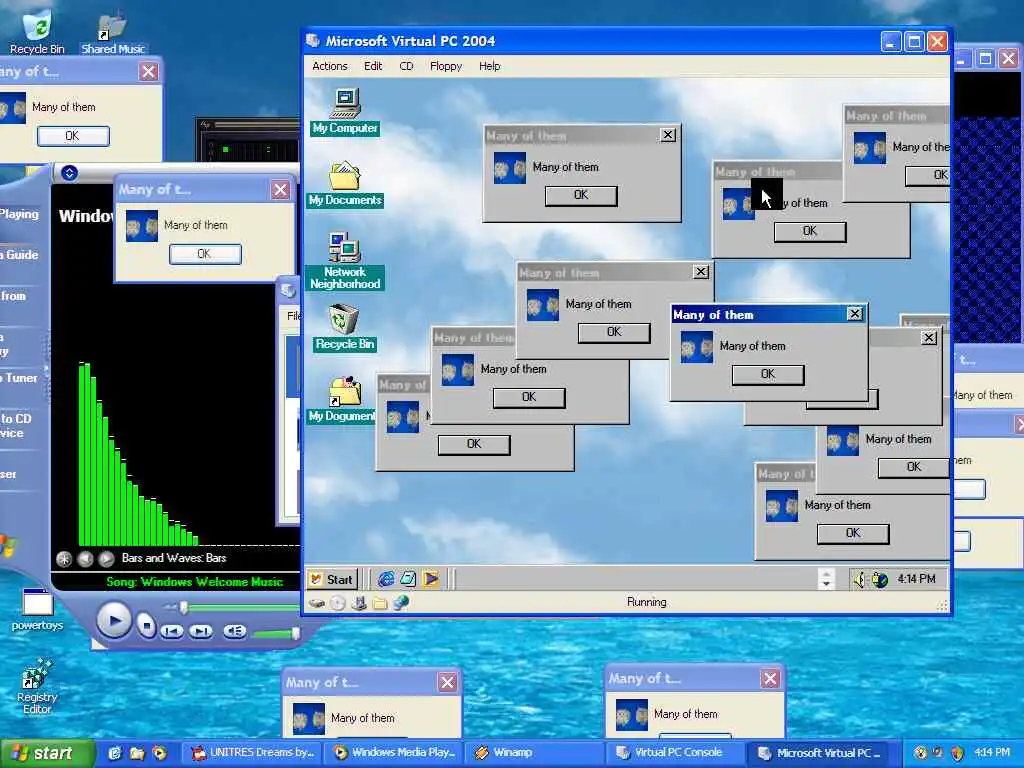Click My Documents shortcut with arrow on guest desktop
The width and height of the screenshot is (1024, 768).
pyautogui.click(x=342, y=400)
